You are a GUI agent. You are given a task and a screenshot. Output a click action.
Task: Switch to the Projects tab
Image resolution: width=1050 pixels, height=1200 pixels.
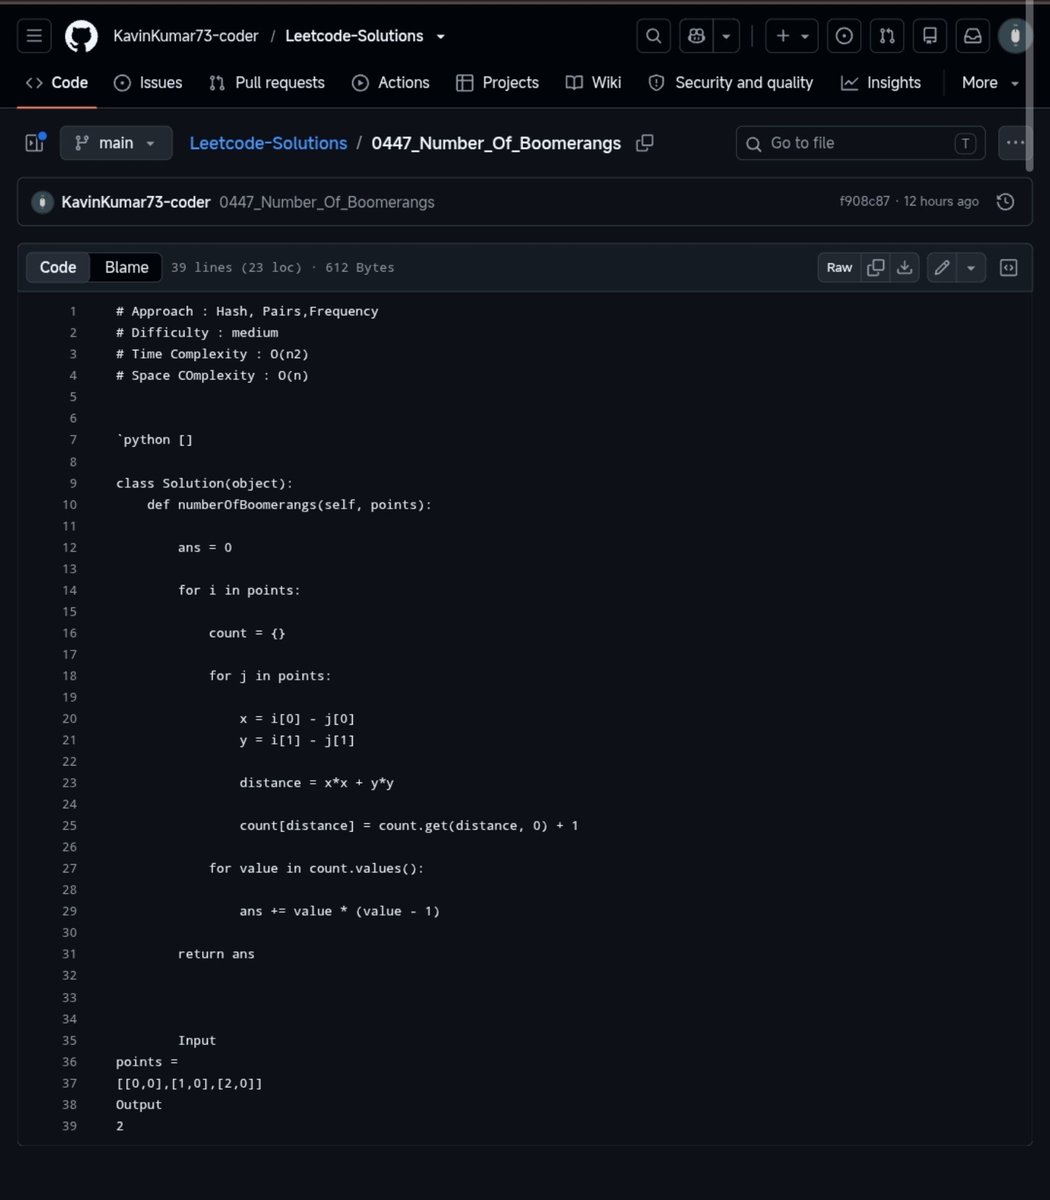click(497, 83)
